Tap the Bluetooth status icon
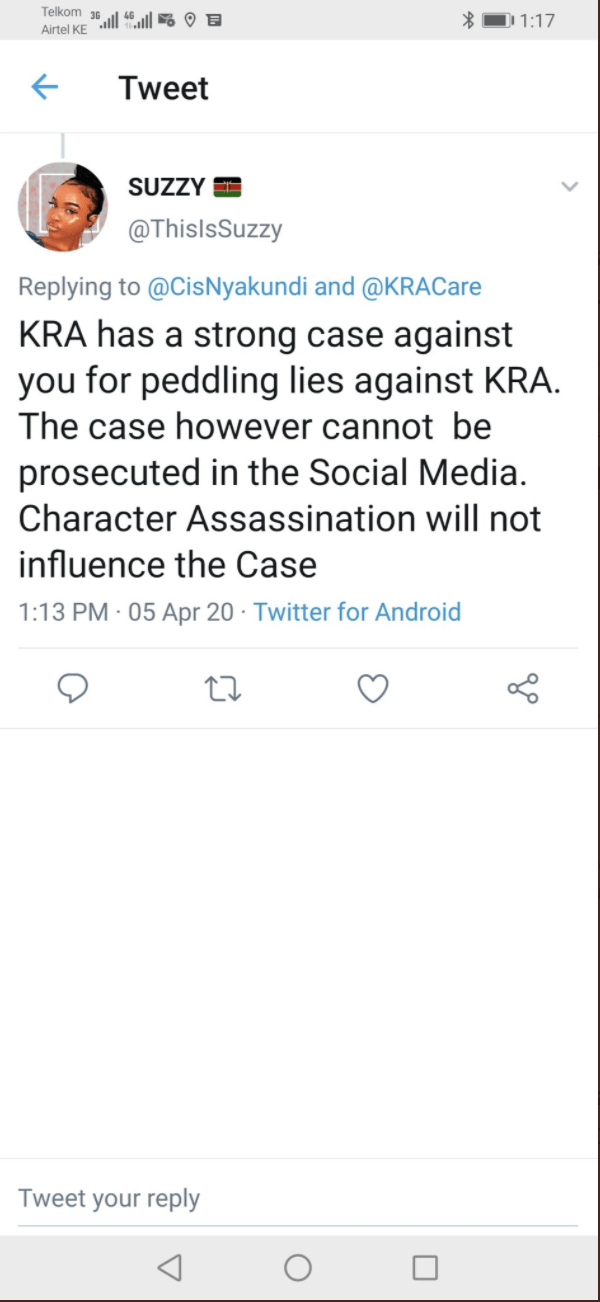The width and height of the screenshot is (600, 1302). (x=467, y=20)
